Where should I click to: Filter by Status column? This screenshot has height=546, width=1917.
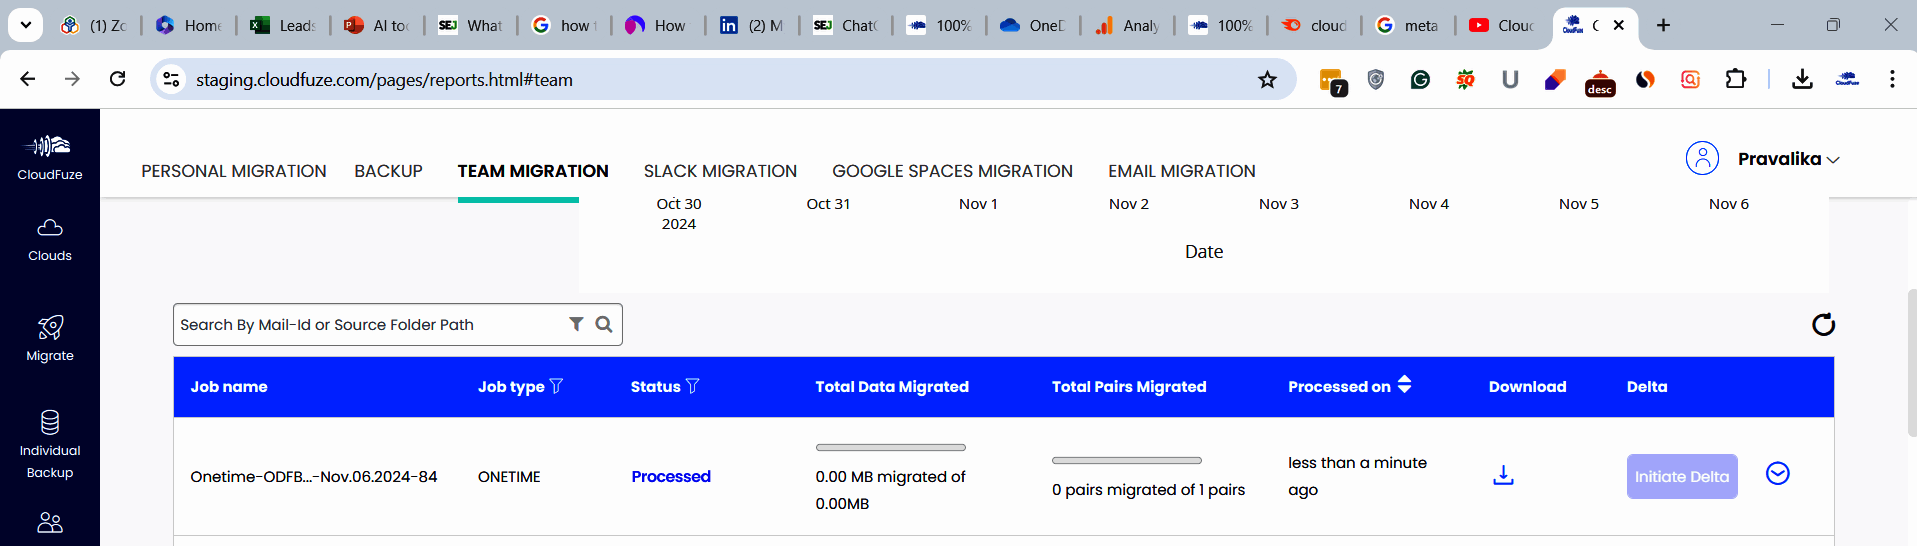[692, 386]
